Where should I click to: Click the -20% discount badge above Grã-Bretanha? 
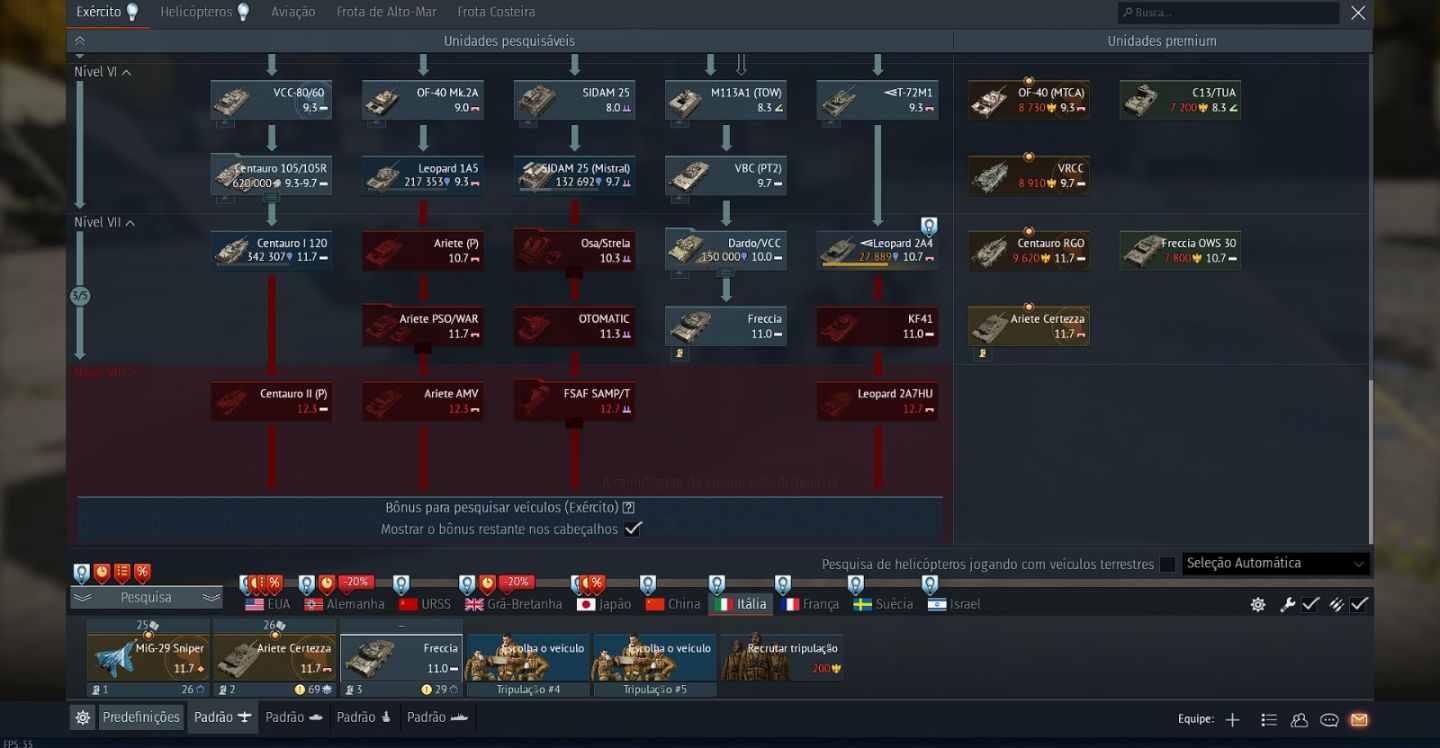[x=516, y=582]
